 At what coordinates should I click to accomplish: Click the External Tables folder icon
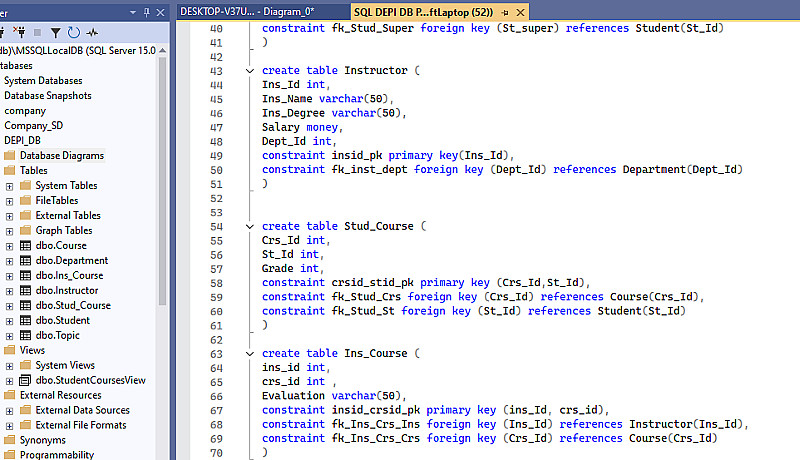(26, 215)
